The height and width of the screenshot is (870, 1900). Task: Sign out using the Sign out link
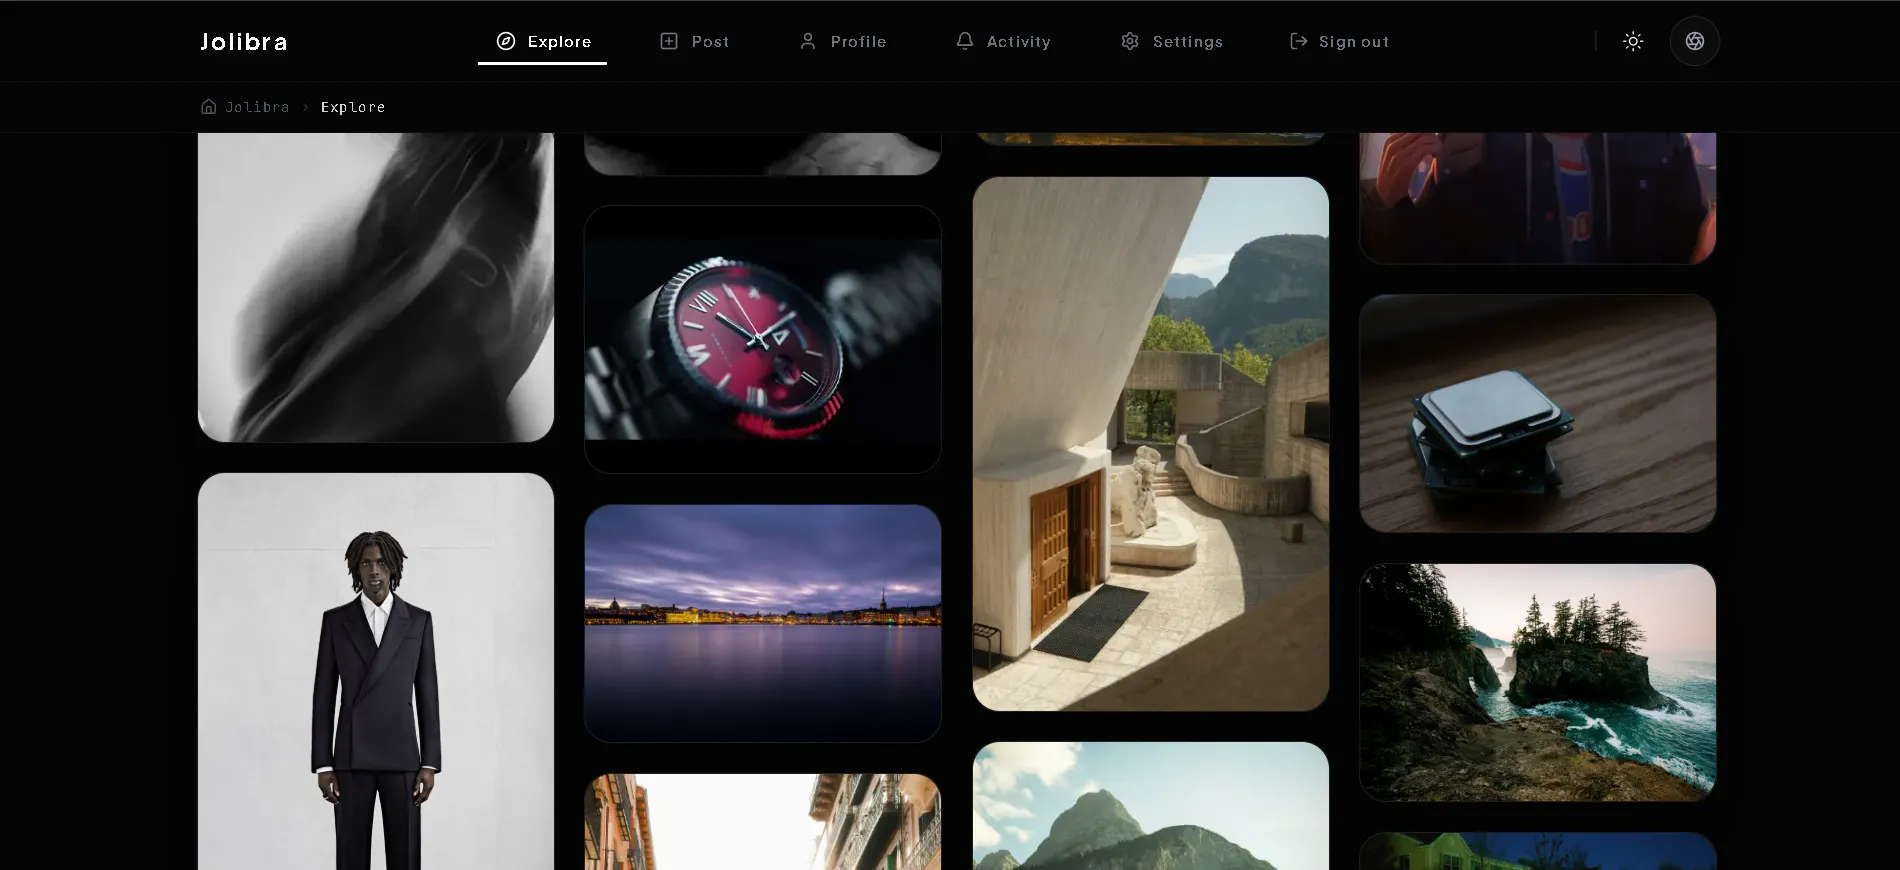[x=1339, y=41]
